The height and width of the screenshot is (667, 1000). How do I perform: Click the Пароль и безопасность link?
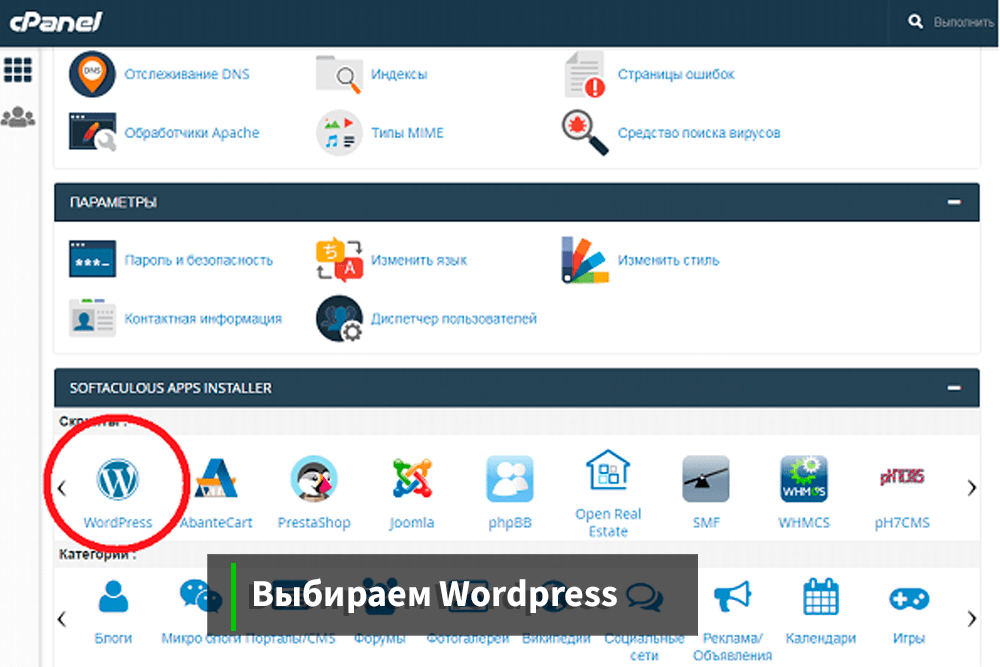pos(199,260)
